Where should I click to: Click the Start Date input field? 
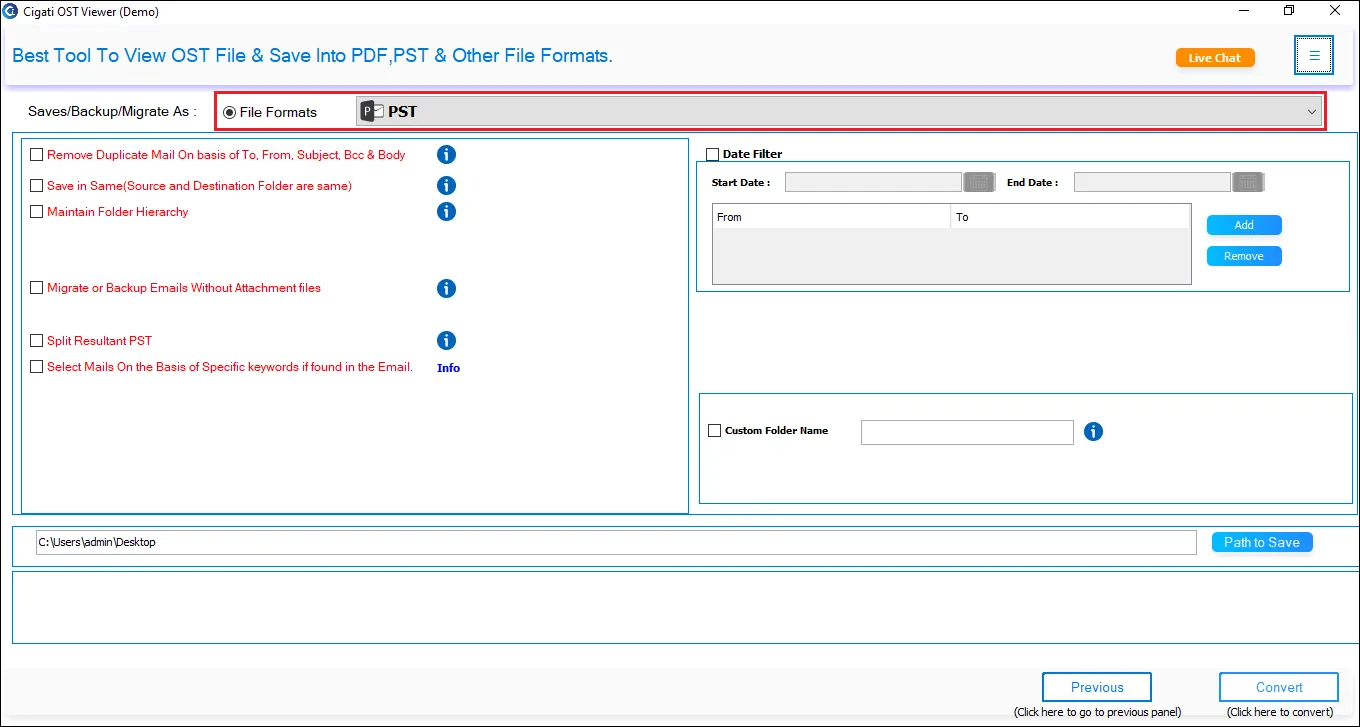tap(874, 182)
